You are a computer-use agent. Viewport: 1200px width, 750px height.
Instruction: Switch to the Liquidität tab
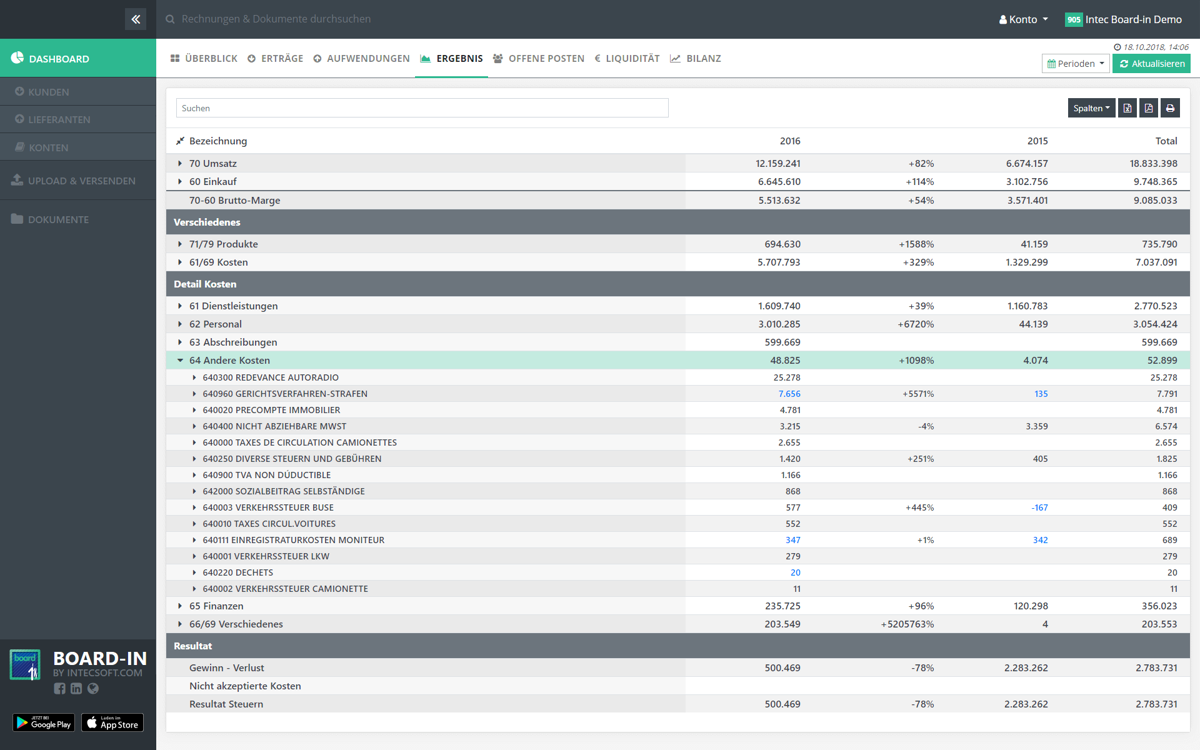click(x=627, y=59)
